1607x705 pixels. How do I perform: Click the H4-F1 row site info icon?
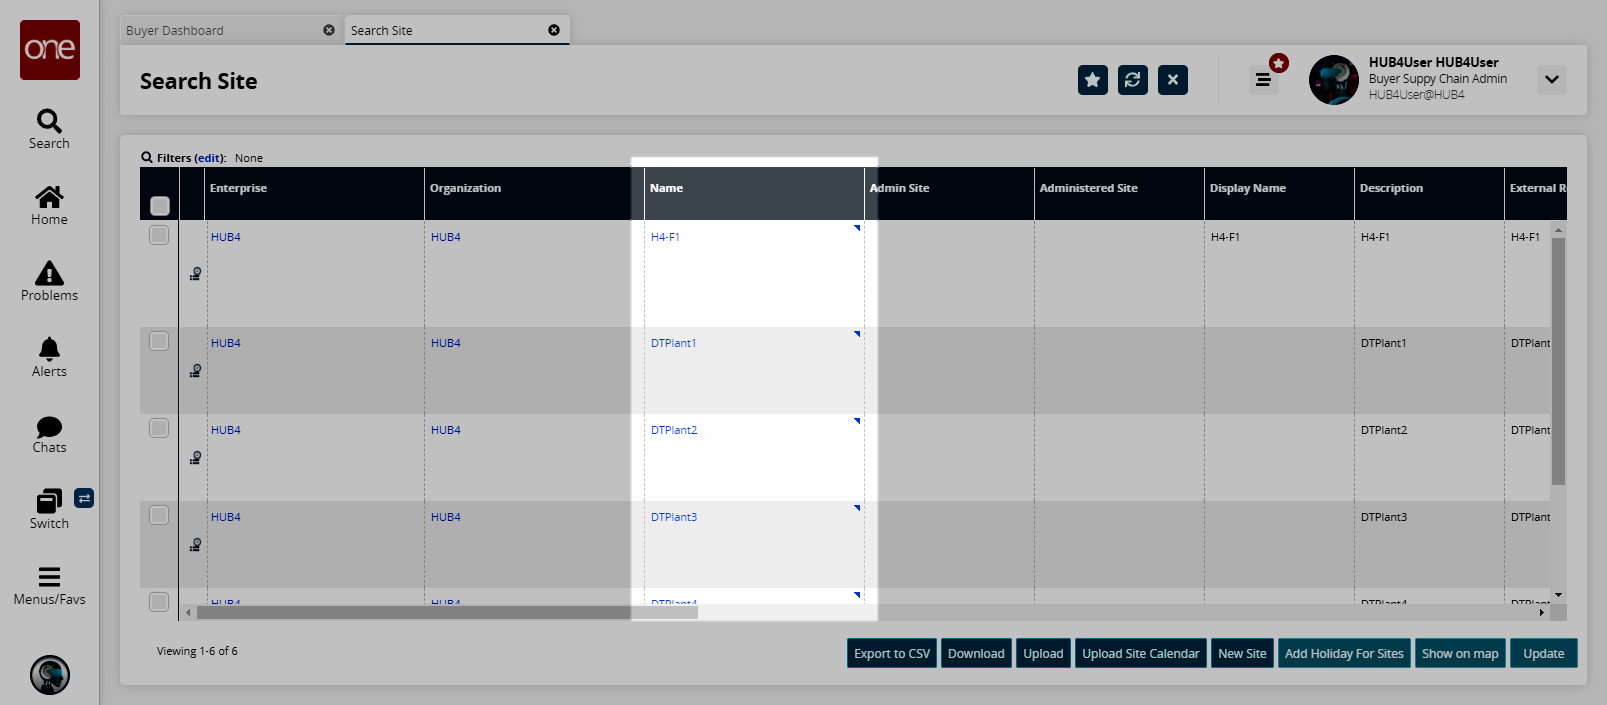click(196, 274)
